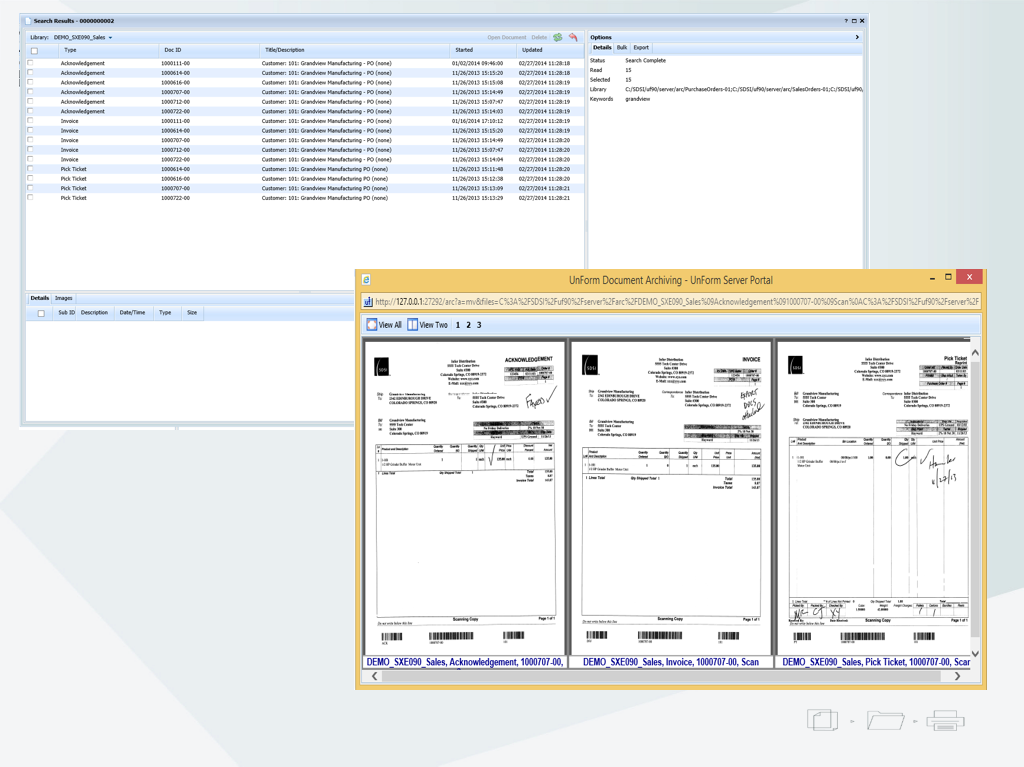Image resolution: width=1024 pixels, height=767 pixels.
Task: Go to page 1 in document viewer
Action: [x=458, y=325]
